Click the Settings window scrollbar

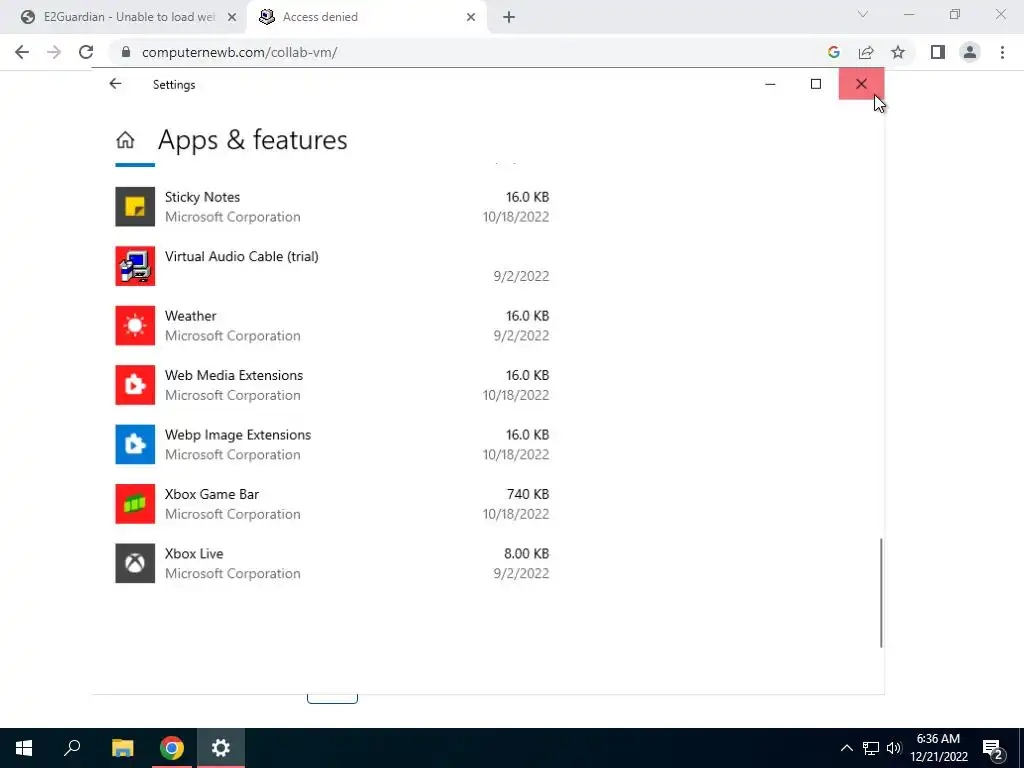coord(881,593)
